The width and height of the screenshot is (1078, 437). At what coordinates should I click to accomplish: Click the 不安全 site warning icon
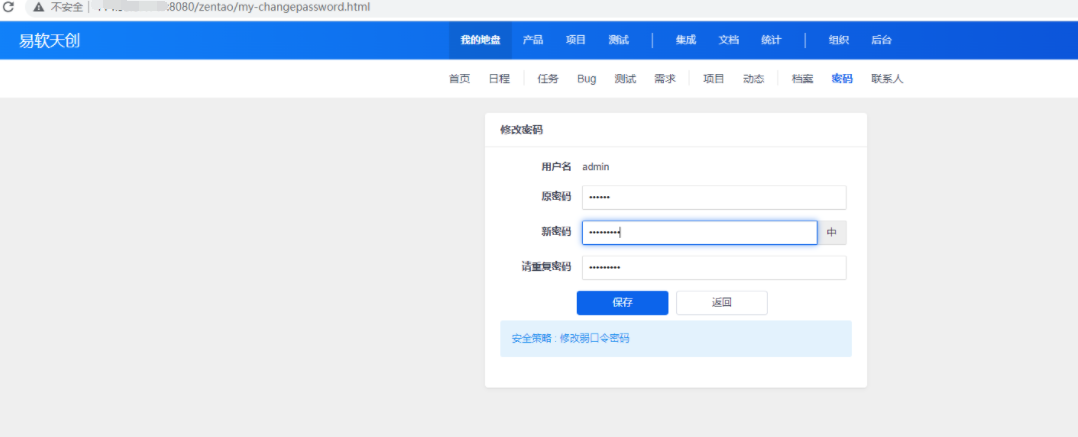(39, 7)
